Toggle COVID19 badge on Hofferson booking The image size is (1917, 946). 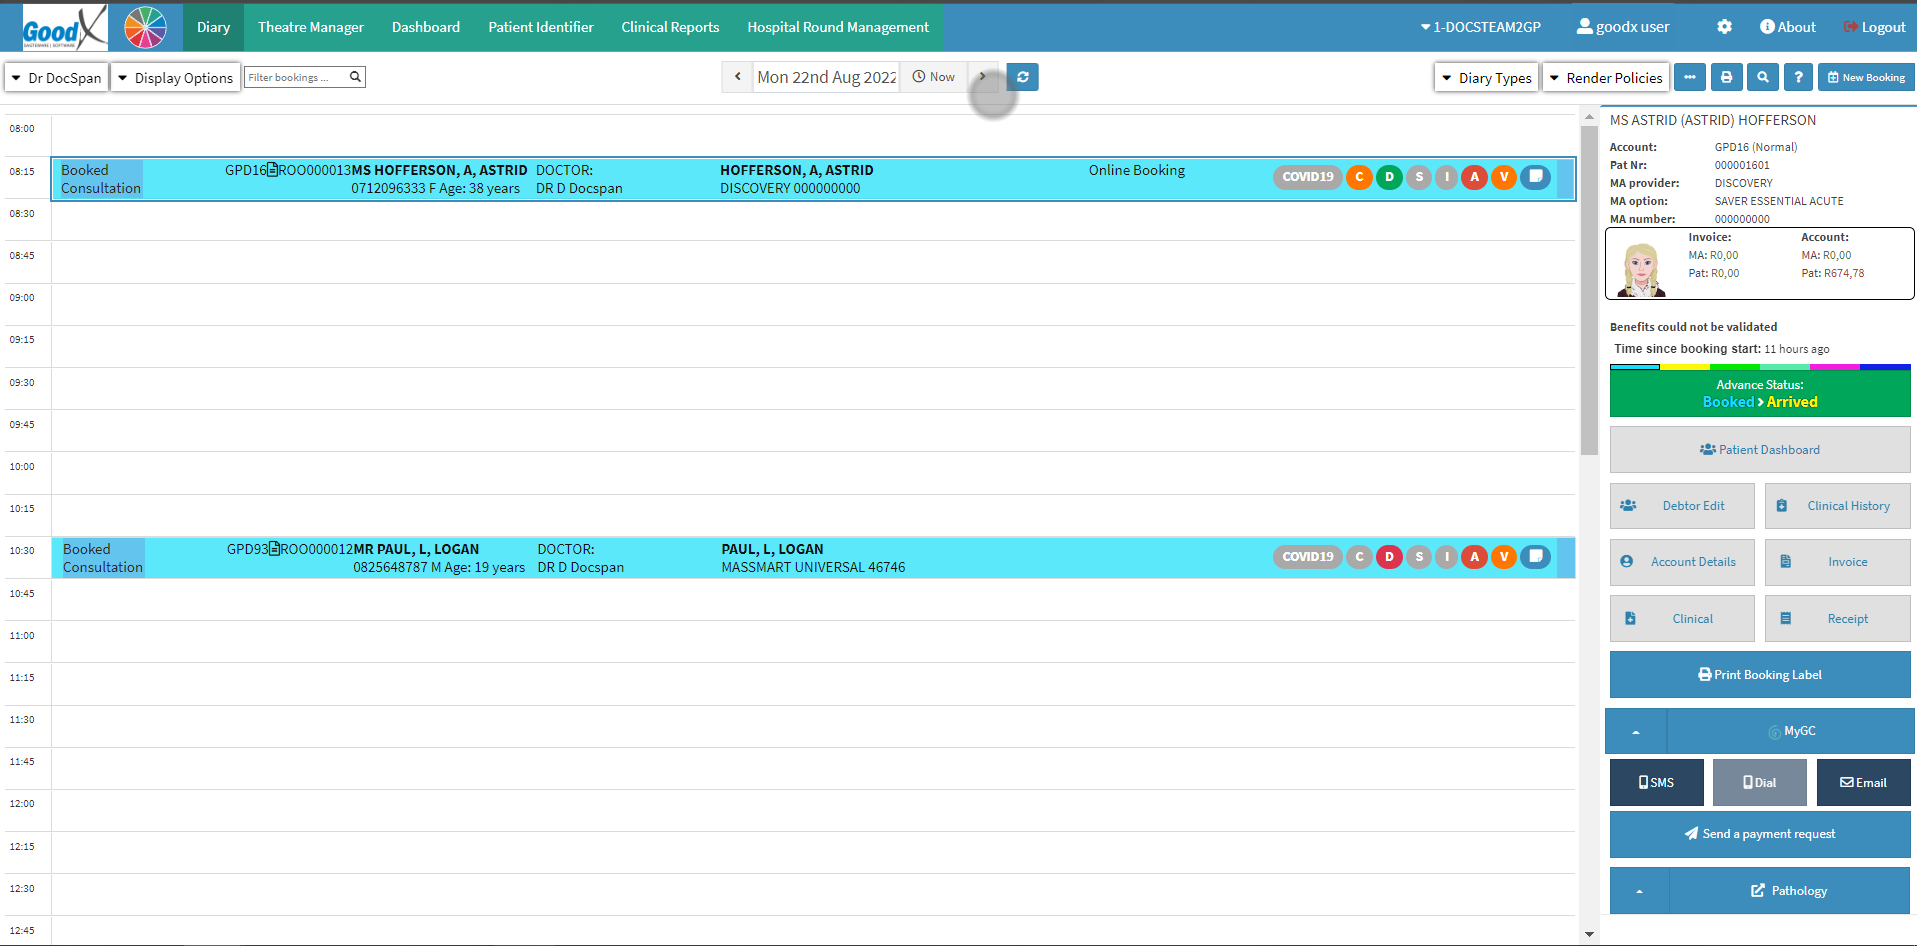coord(1307,177)
